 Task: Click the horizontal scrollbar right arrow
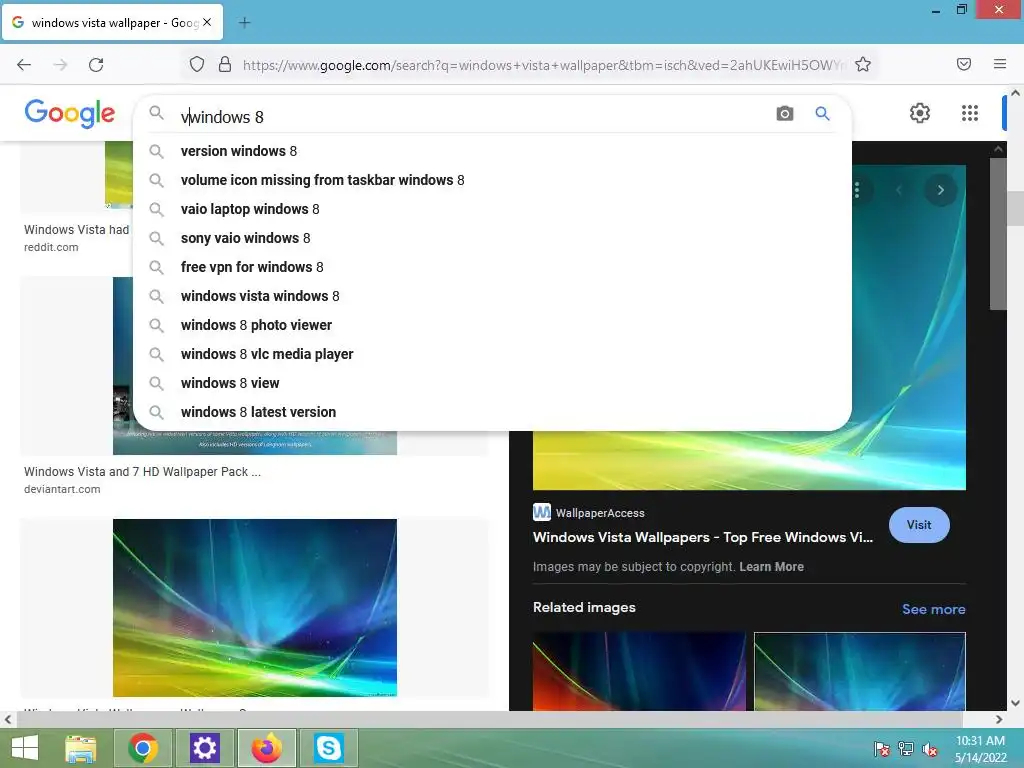(x=999, y=719)
